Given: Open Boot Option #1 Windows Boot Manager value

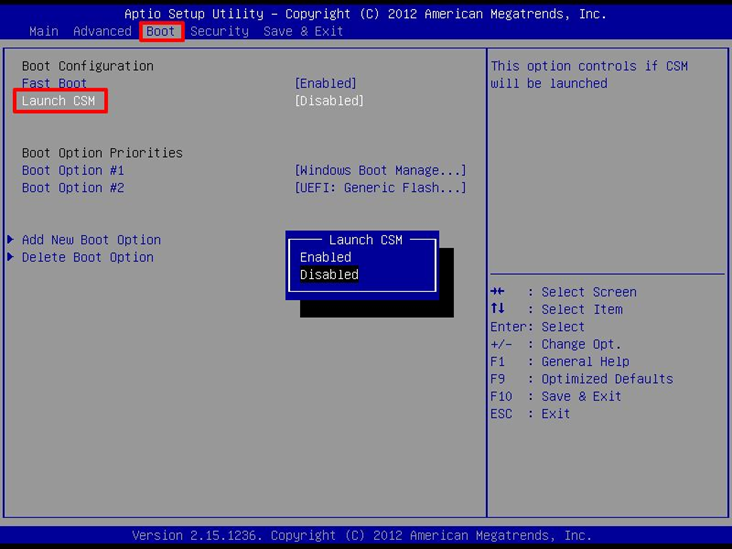Looking at the screenshot, I should click(x=380, y=171).
